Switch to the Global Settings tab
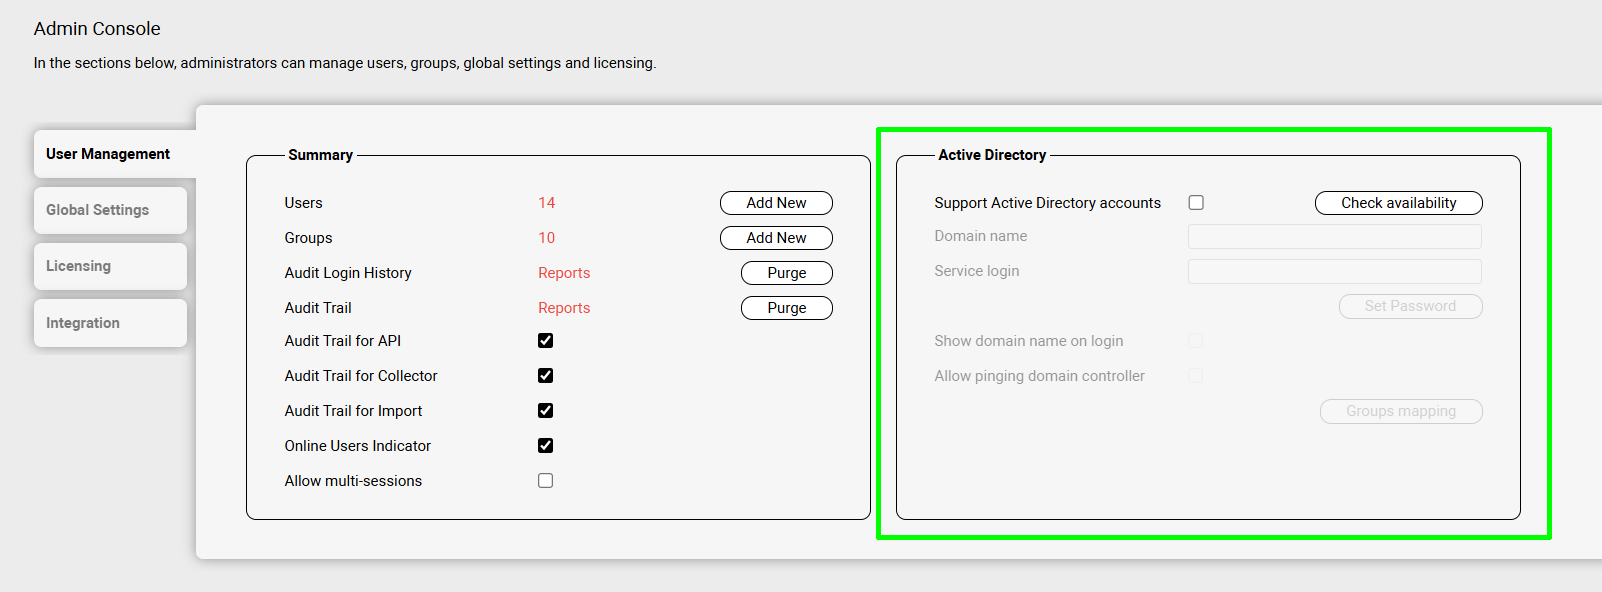The width and height of the screenshot is (1602, 592). tap(98, 210)
